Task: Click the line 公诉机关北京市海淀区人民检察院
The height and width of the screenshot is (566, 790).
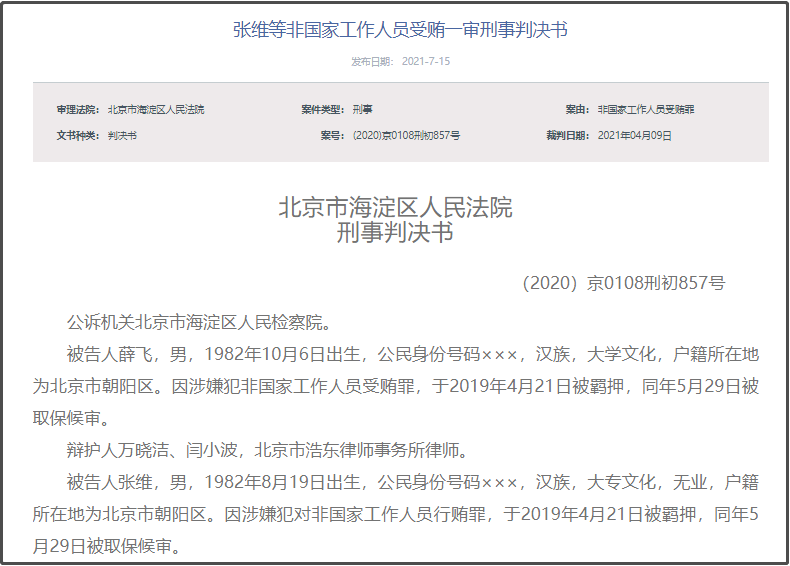Action: [x=199, y=323]
